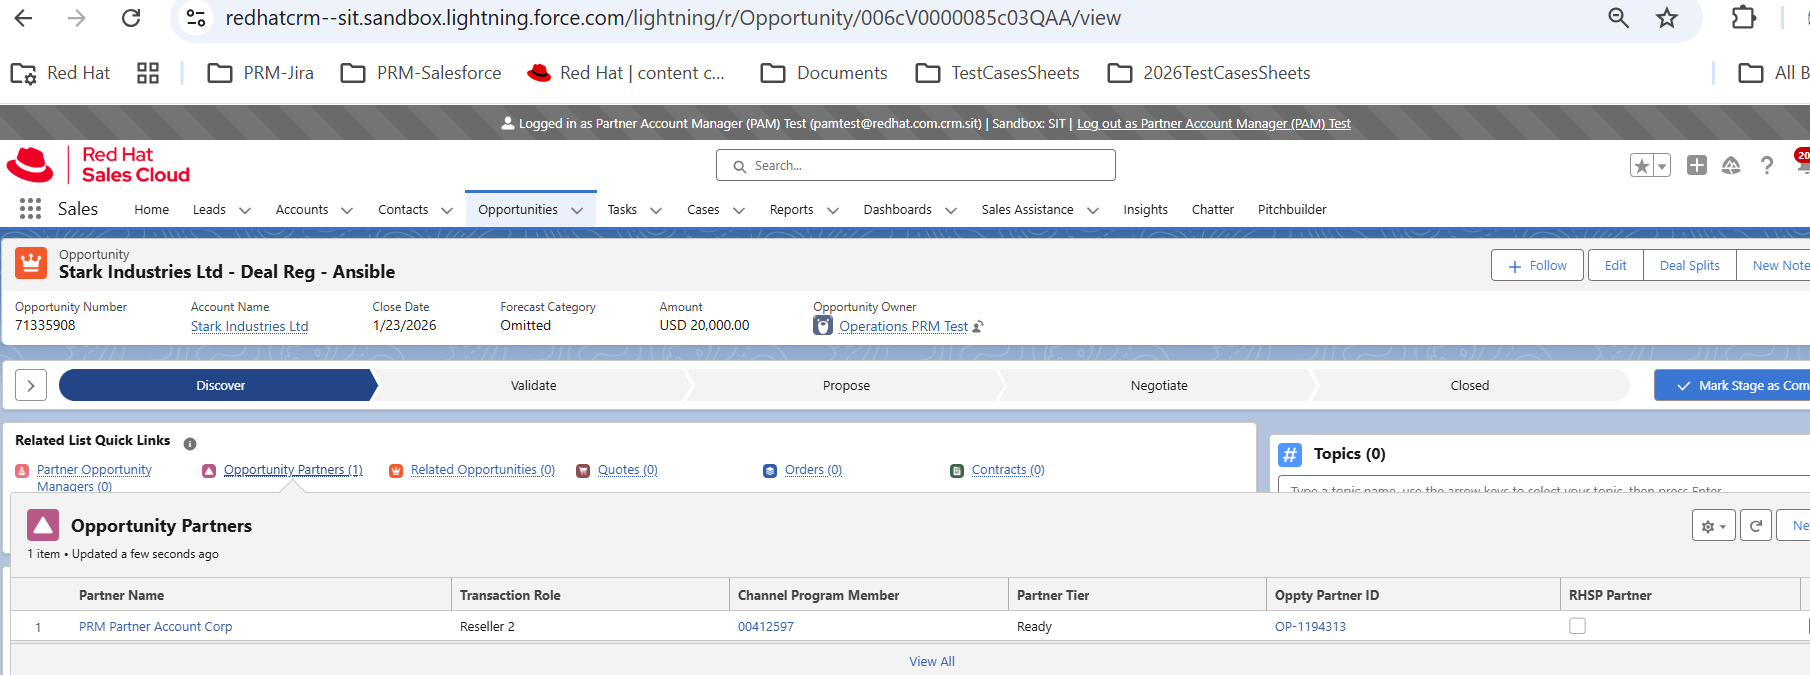Open the Favorites list dropdown arrow
The height and width of the screenshot is (675, 1810).
pos(1662,166)
